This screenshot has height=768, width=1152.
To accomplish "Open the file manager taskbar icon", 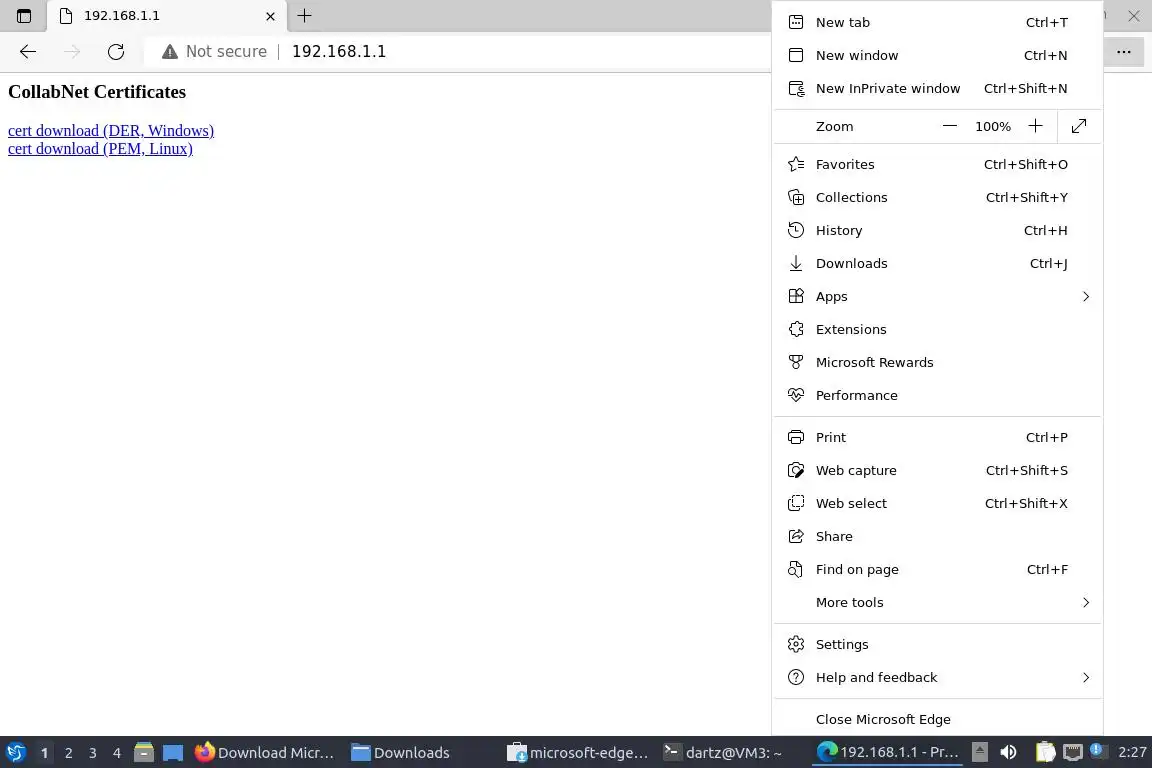I will click(144, 753).
